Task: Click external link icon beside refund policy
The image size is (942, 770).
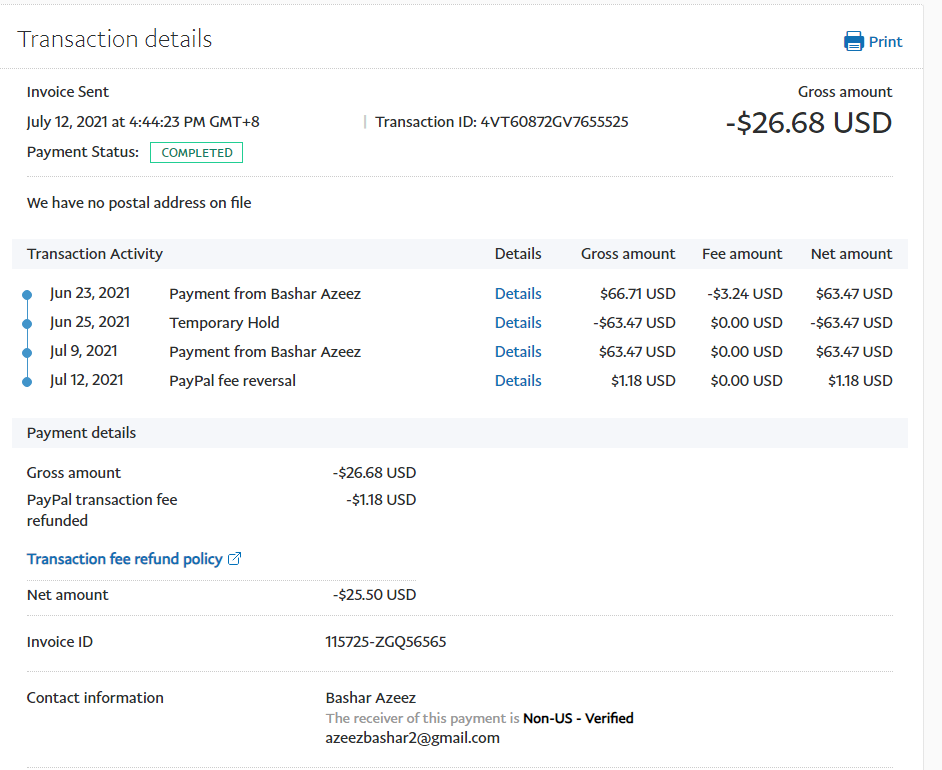Action: coord(235,559)
